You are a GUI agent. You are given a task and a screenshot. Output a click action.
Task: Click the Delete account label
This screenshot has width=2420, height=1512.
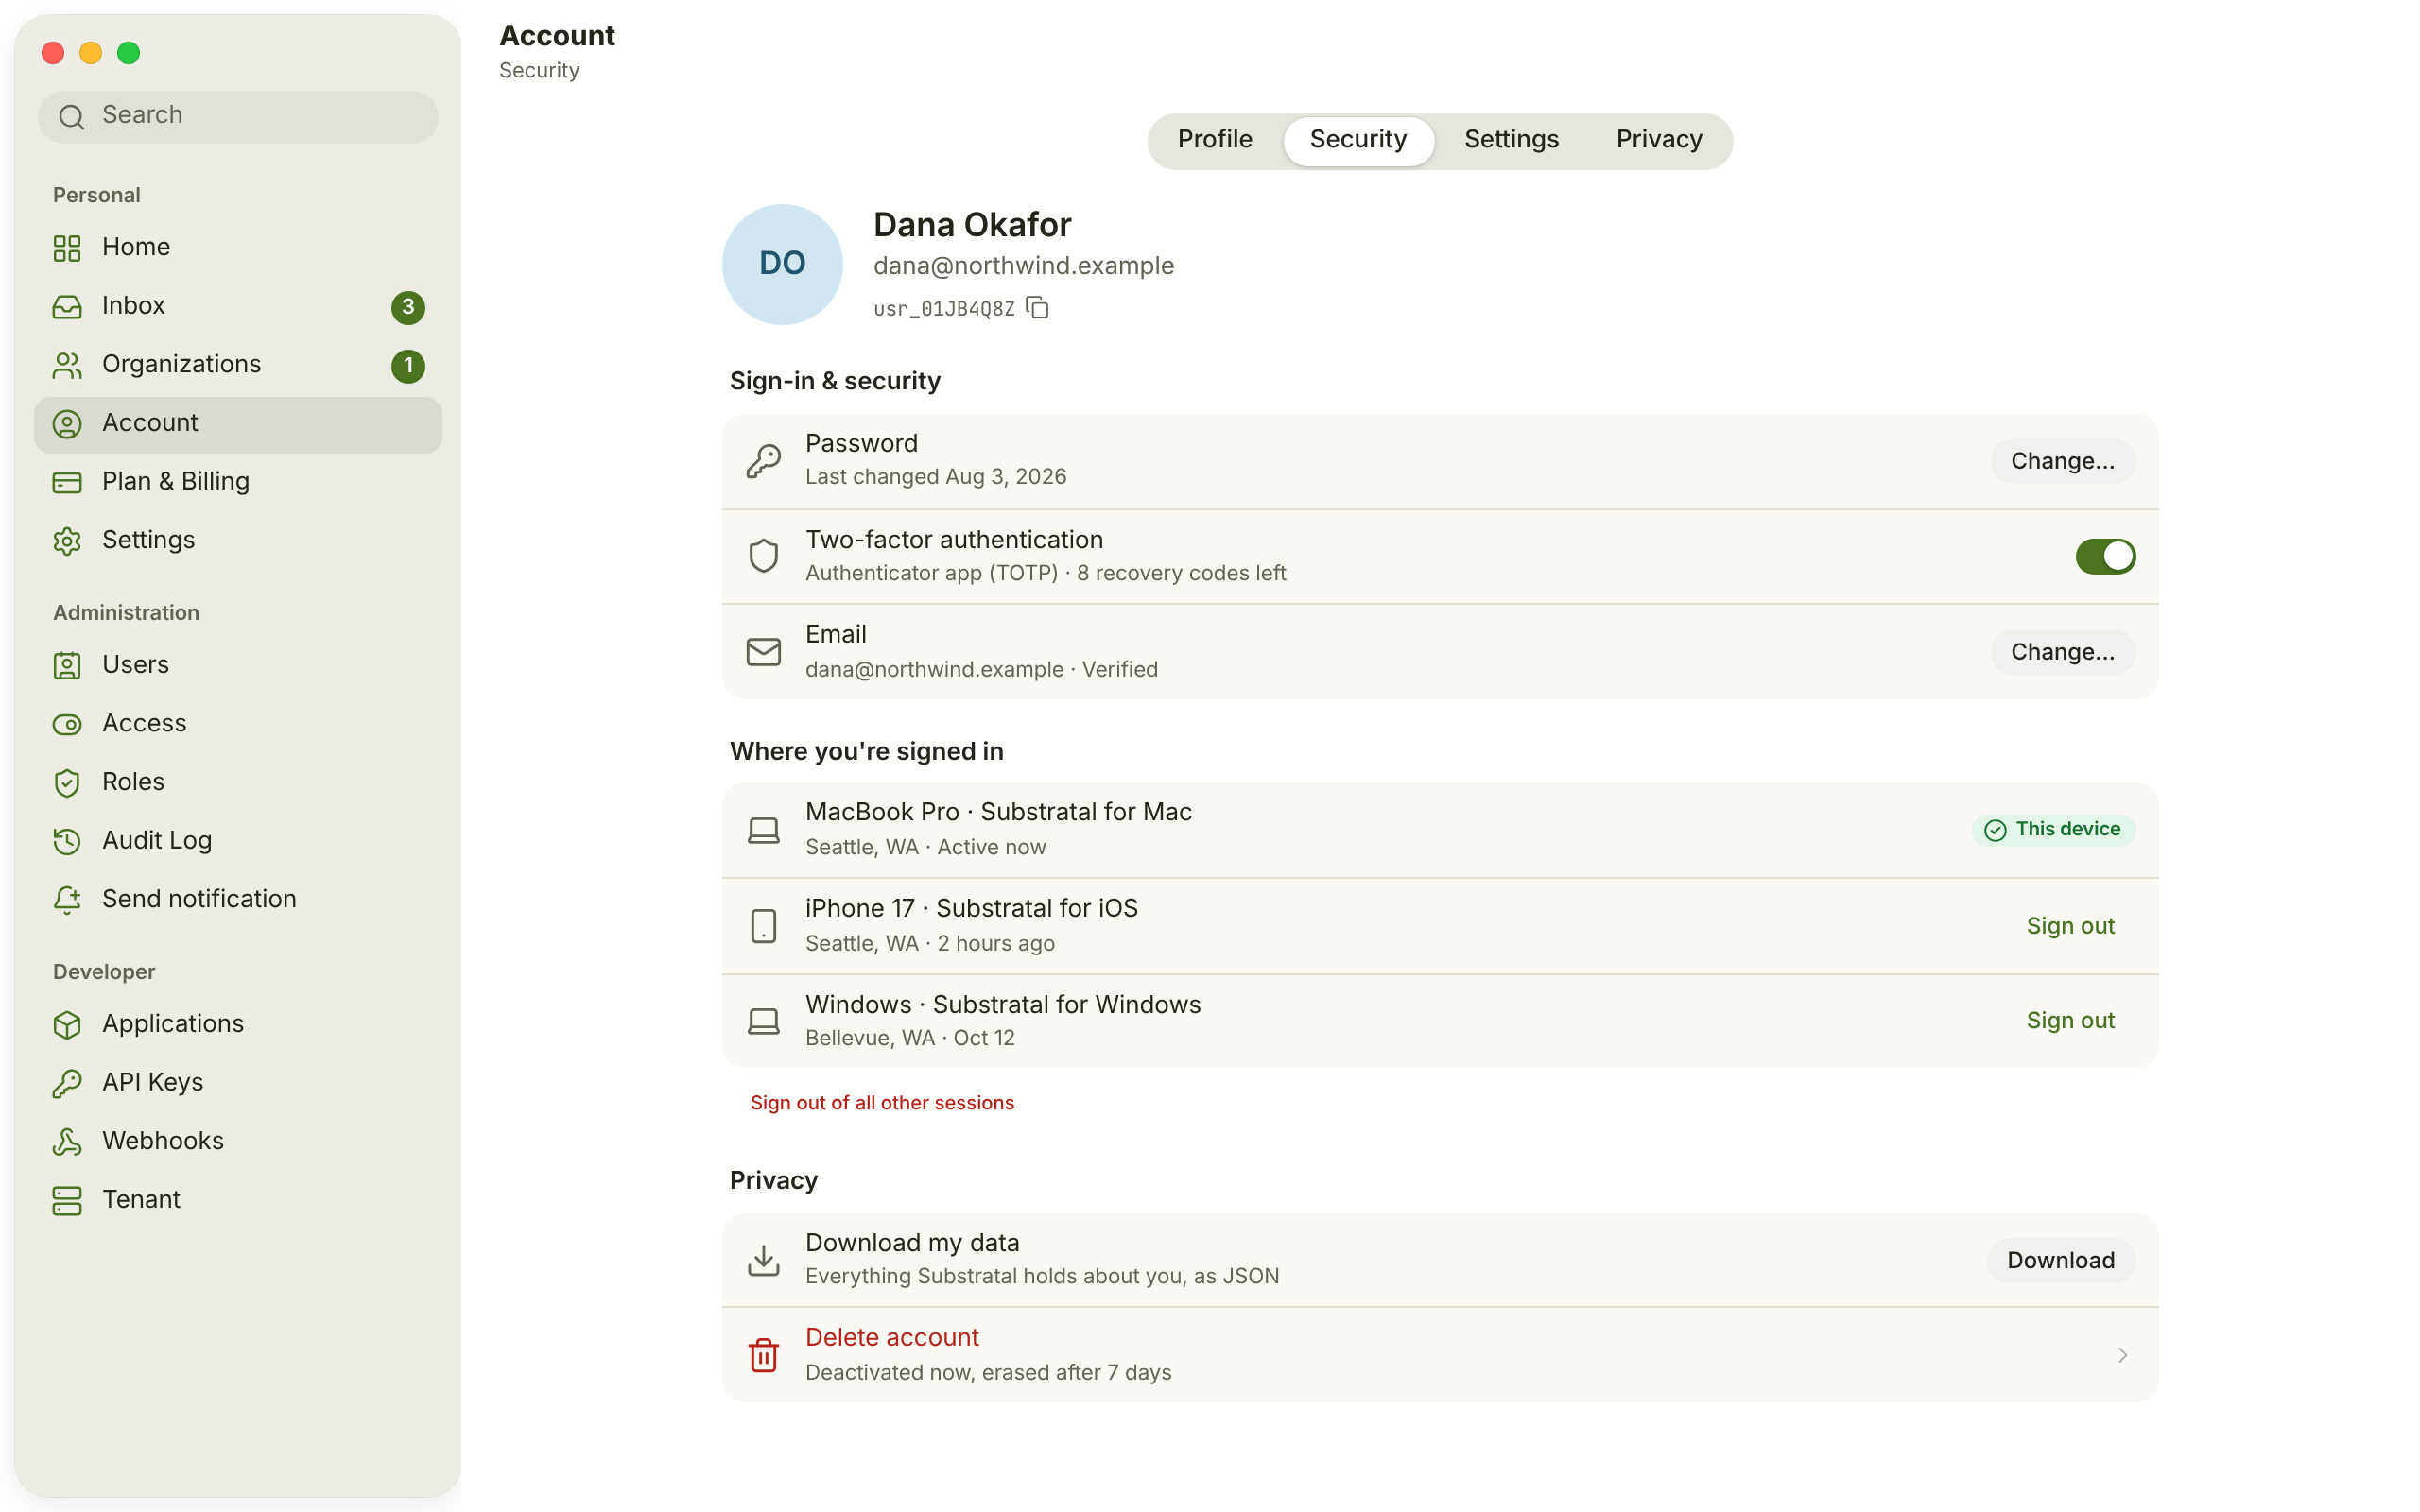(892, 1338)
